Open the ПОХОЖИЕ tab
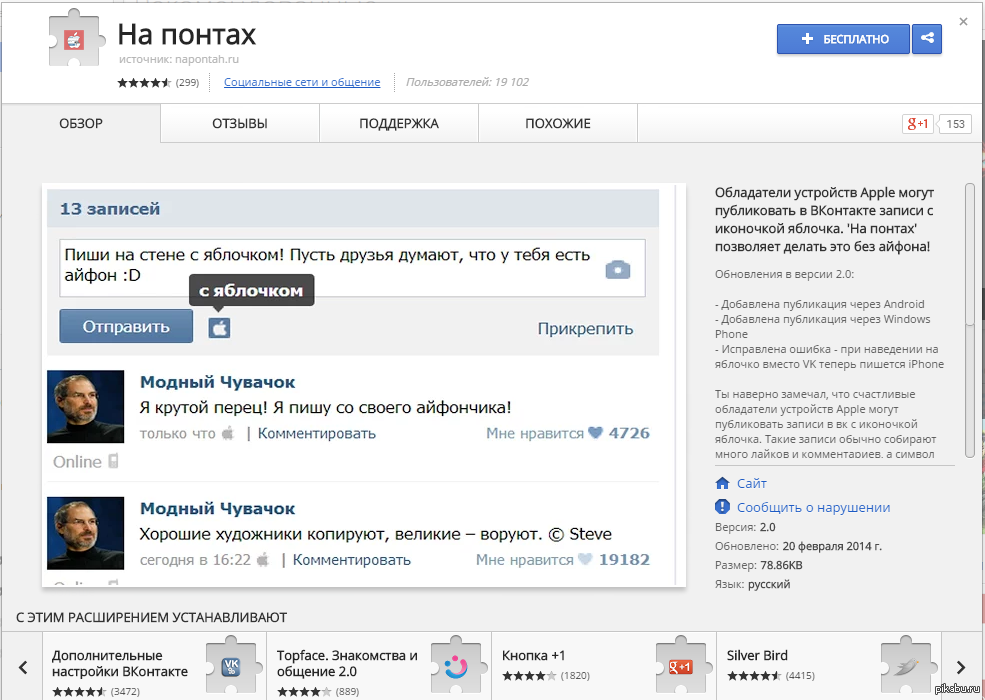The width and height of the screenshot is (985, 700). pos(558,124)
